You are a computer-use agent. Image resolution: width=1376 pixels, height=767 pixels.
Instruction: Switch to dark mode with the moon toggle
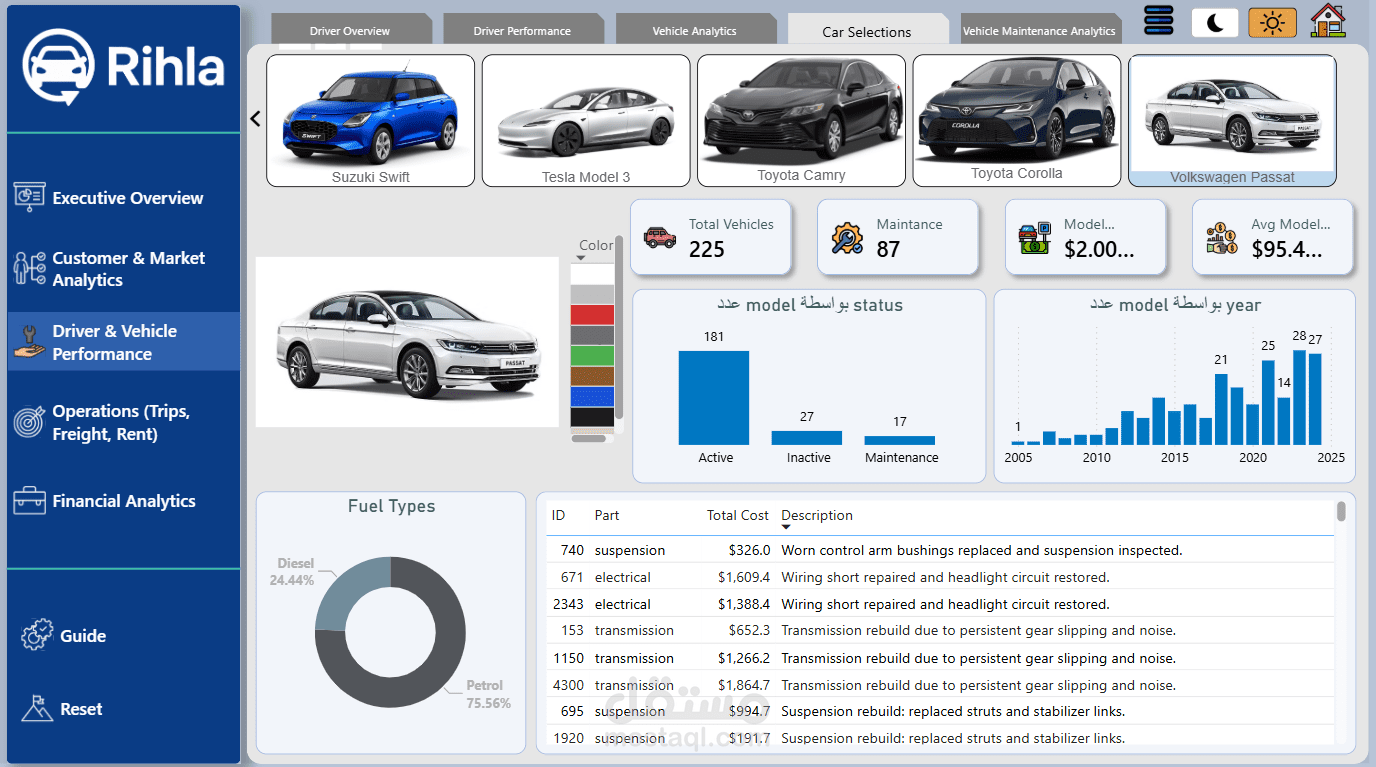click(1214, 22)
